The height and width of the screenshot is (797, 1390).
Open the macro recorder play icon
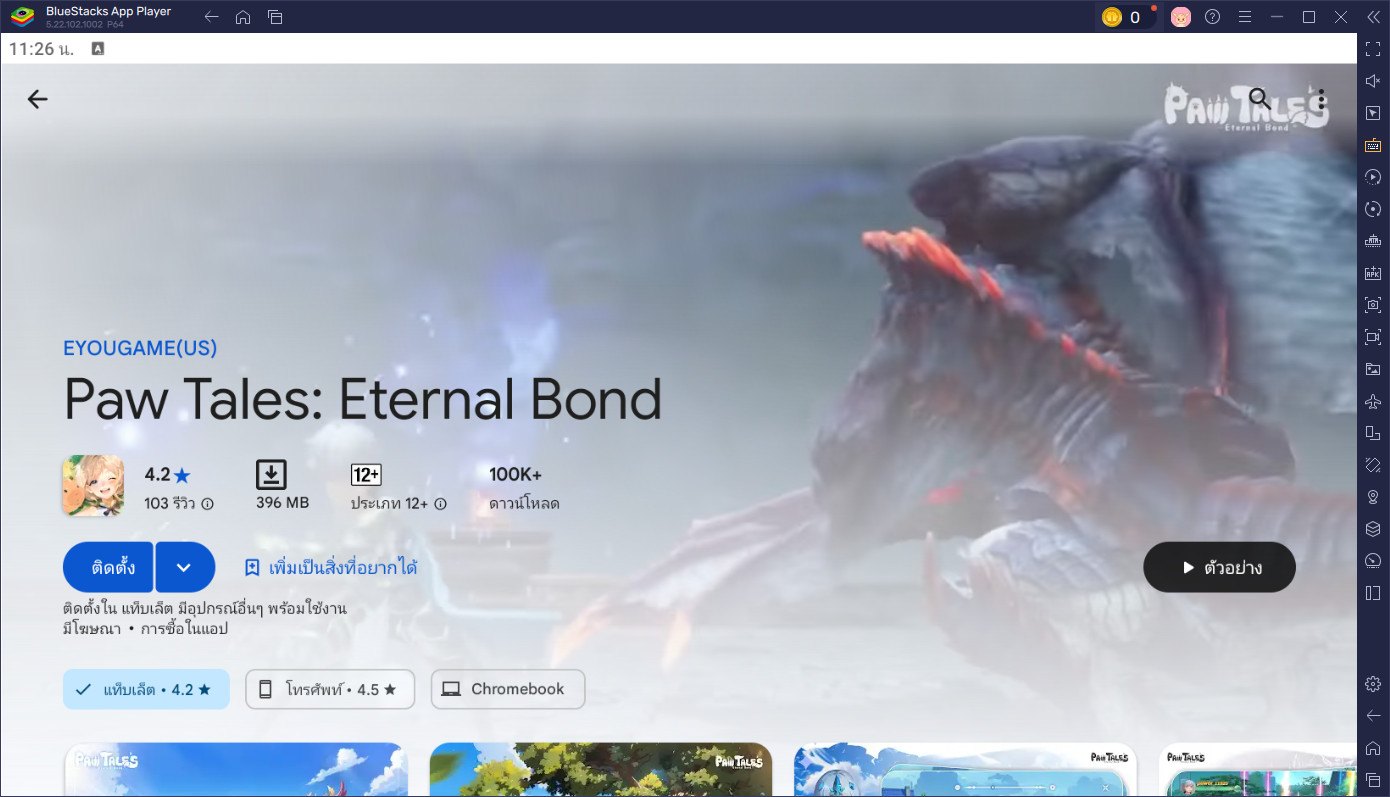click(x=1373, y=177)
